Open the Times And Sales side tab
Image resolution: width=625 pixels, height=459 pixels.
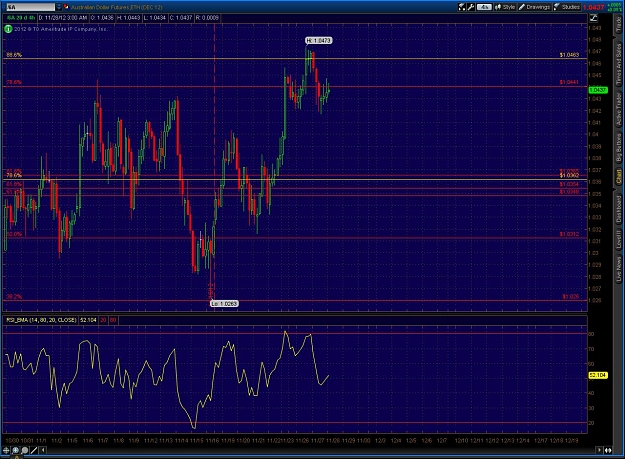pos(618,63)
